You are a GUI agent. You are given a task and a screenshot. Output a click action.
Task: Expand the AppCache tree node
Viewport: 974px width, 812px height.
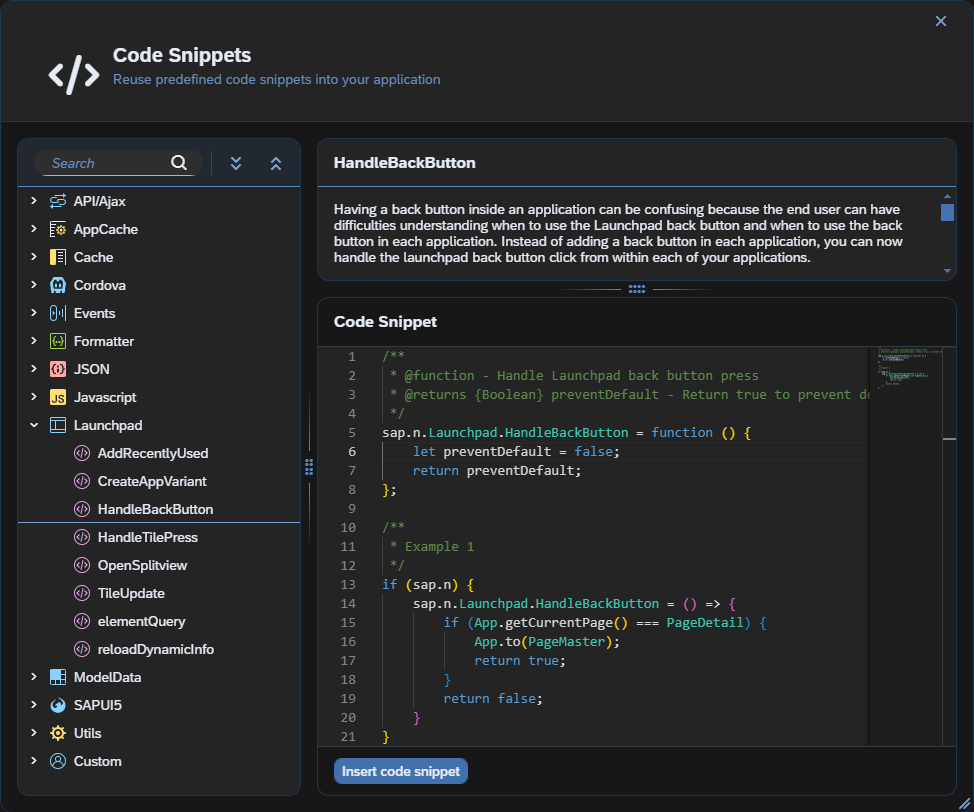(34, 229)
